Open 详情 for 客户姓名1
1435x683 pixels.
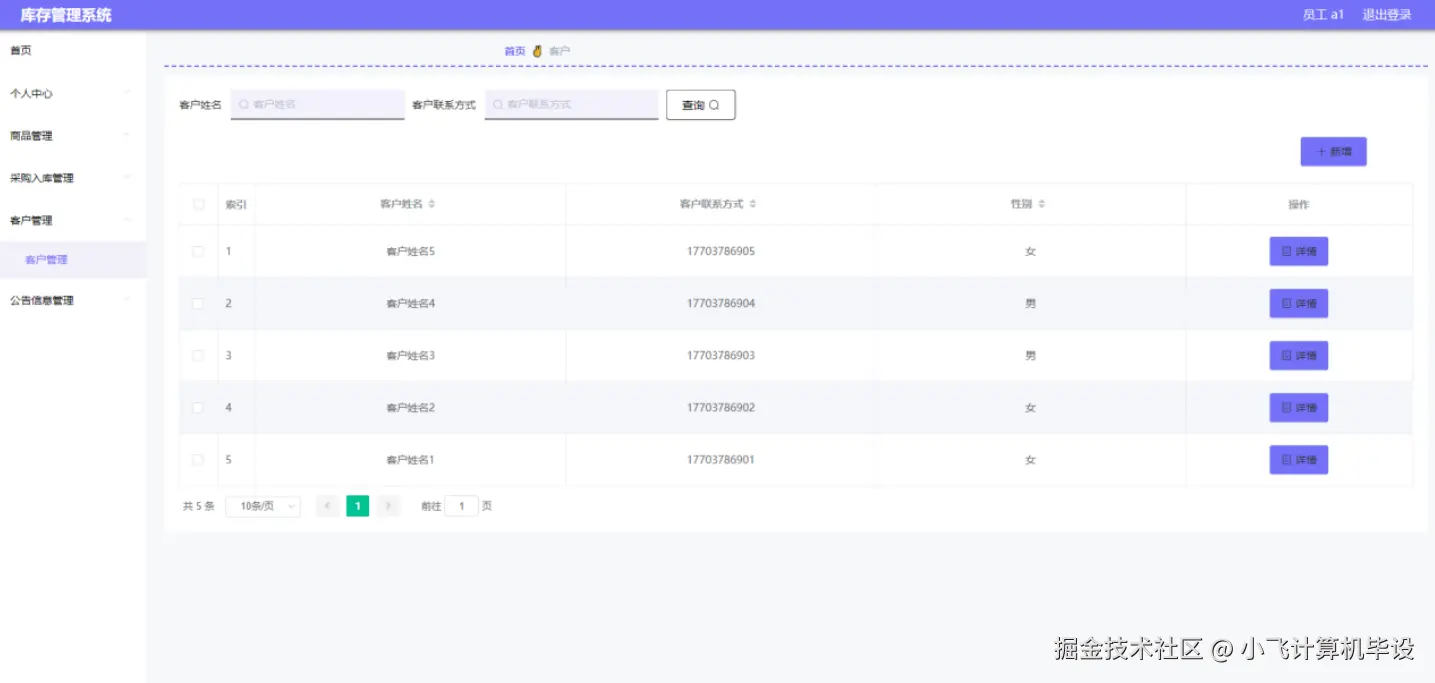1298,460
